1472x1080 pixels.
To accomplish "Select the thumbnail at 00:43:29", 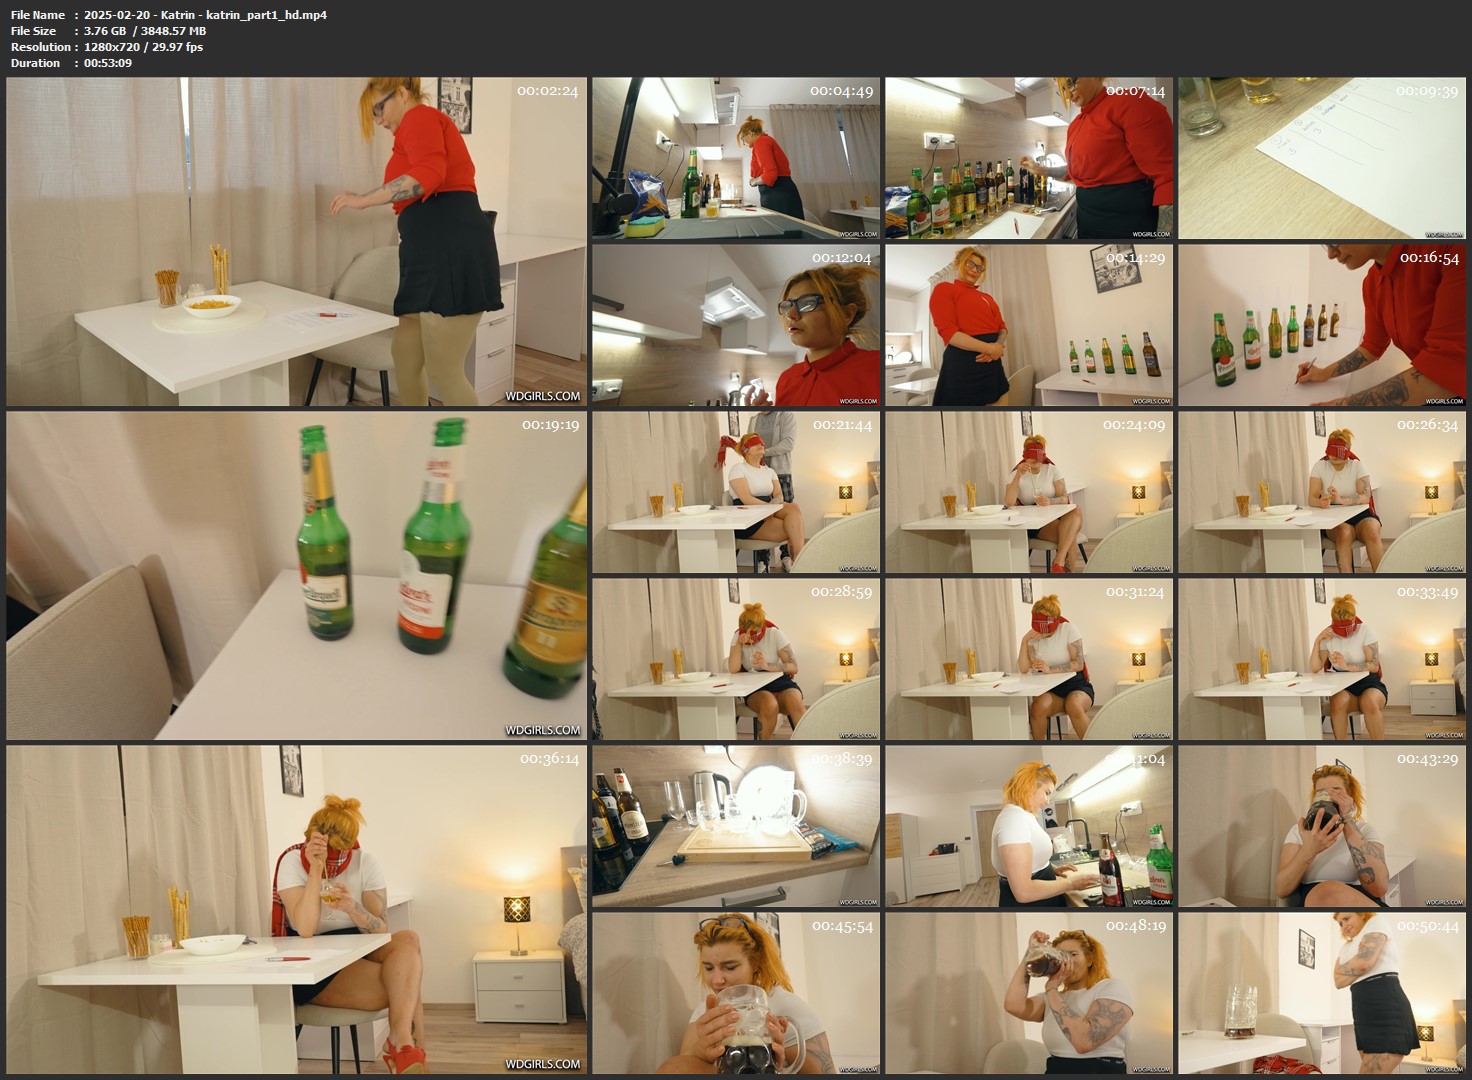I will pos(1320,826).
